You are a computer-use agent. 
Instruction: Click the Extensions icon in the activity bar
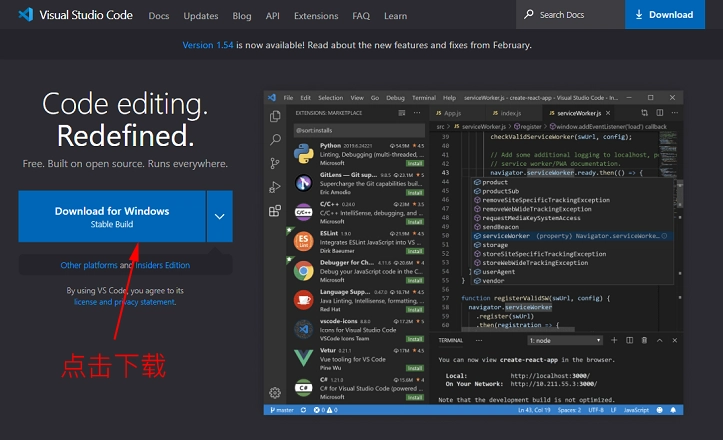click(x=275, y=211)
